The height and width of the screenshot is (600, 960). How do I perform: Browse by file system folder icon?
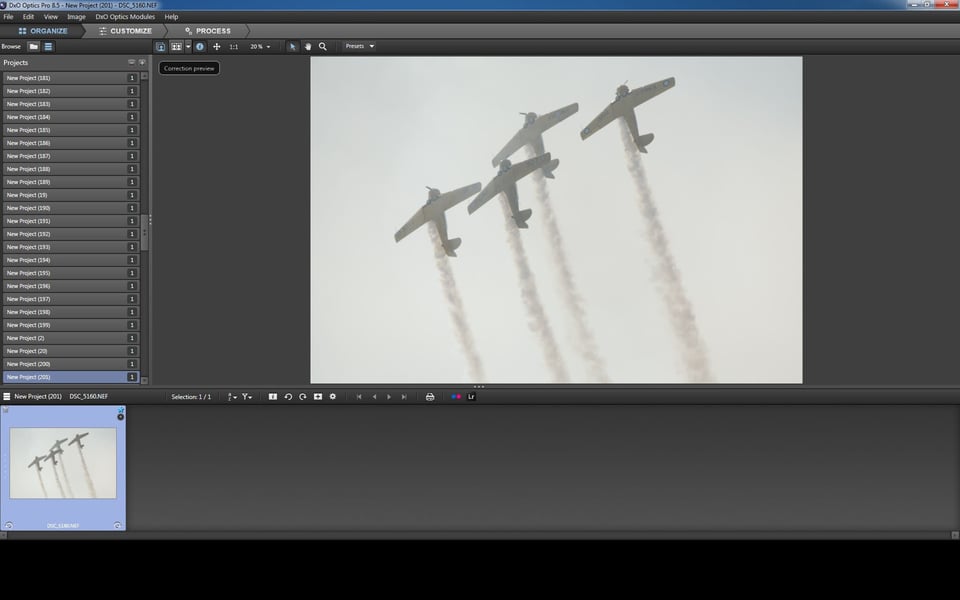click(34, 47)
